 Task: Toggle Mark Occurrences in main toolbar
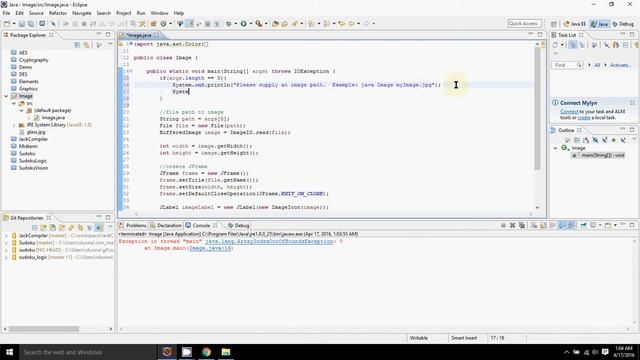click(189, 24)
